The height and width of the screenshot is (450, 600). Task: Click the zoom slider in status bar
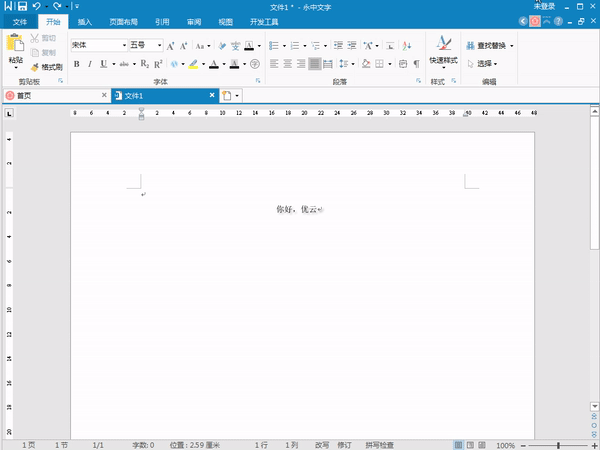click(555, 445)
